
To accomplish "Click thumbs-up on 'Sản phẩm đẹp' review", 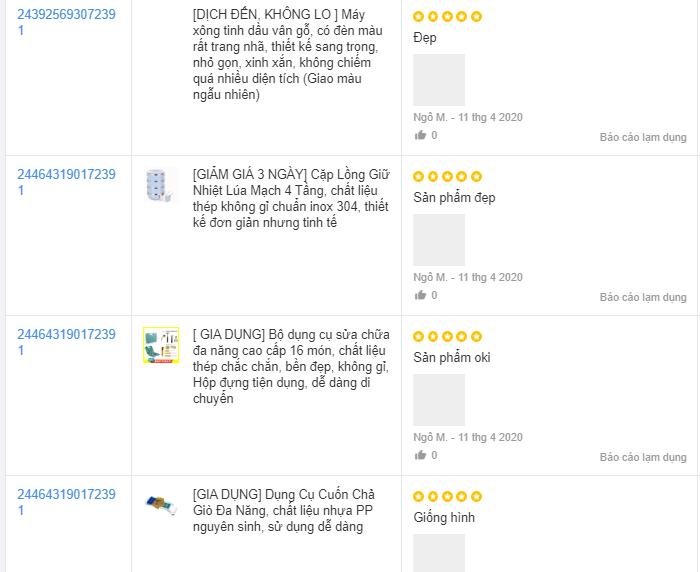I will click(421, 295).
